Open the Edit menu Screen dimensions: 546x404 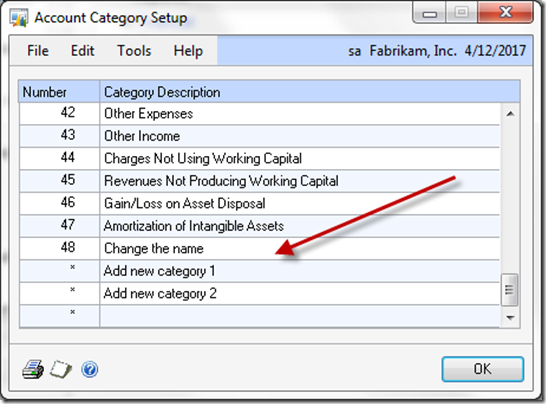tap(83, 51)
